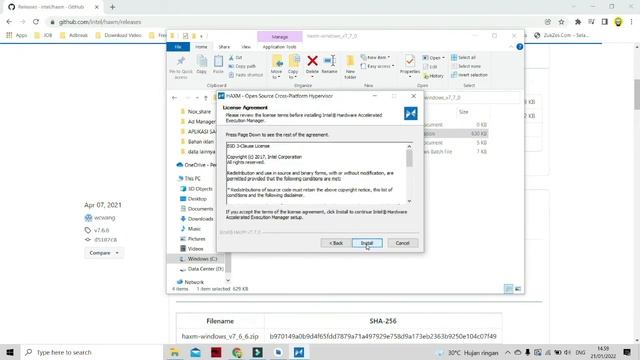Open the File tab in Explorer
This screenshot has width=640, height=360.
[x=178, y=47]
